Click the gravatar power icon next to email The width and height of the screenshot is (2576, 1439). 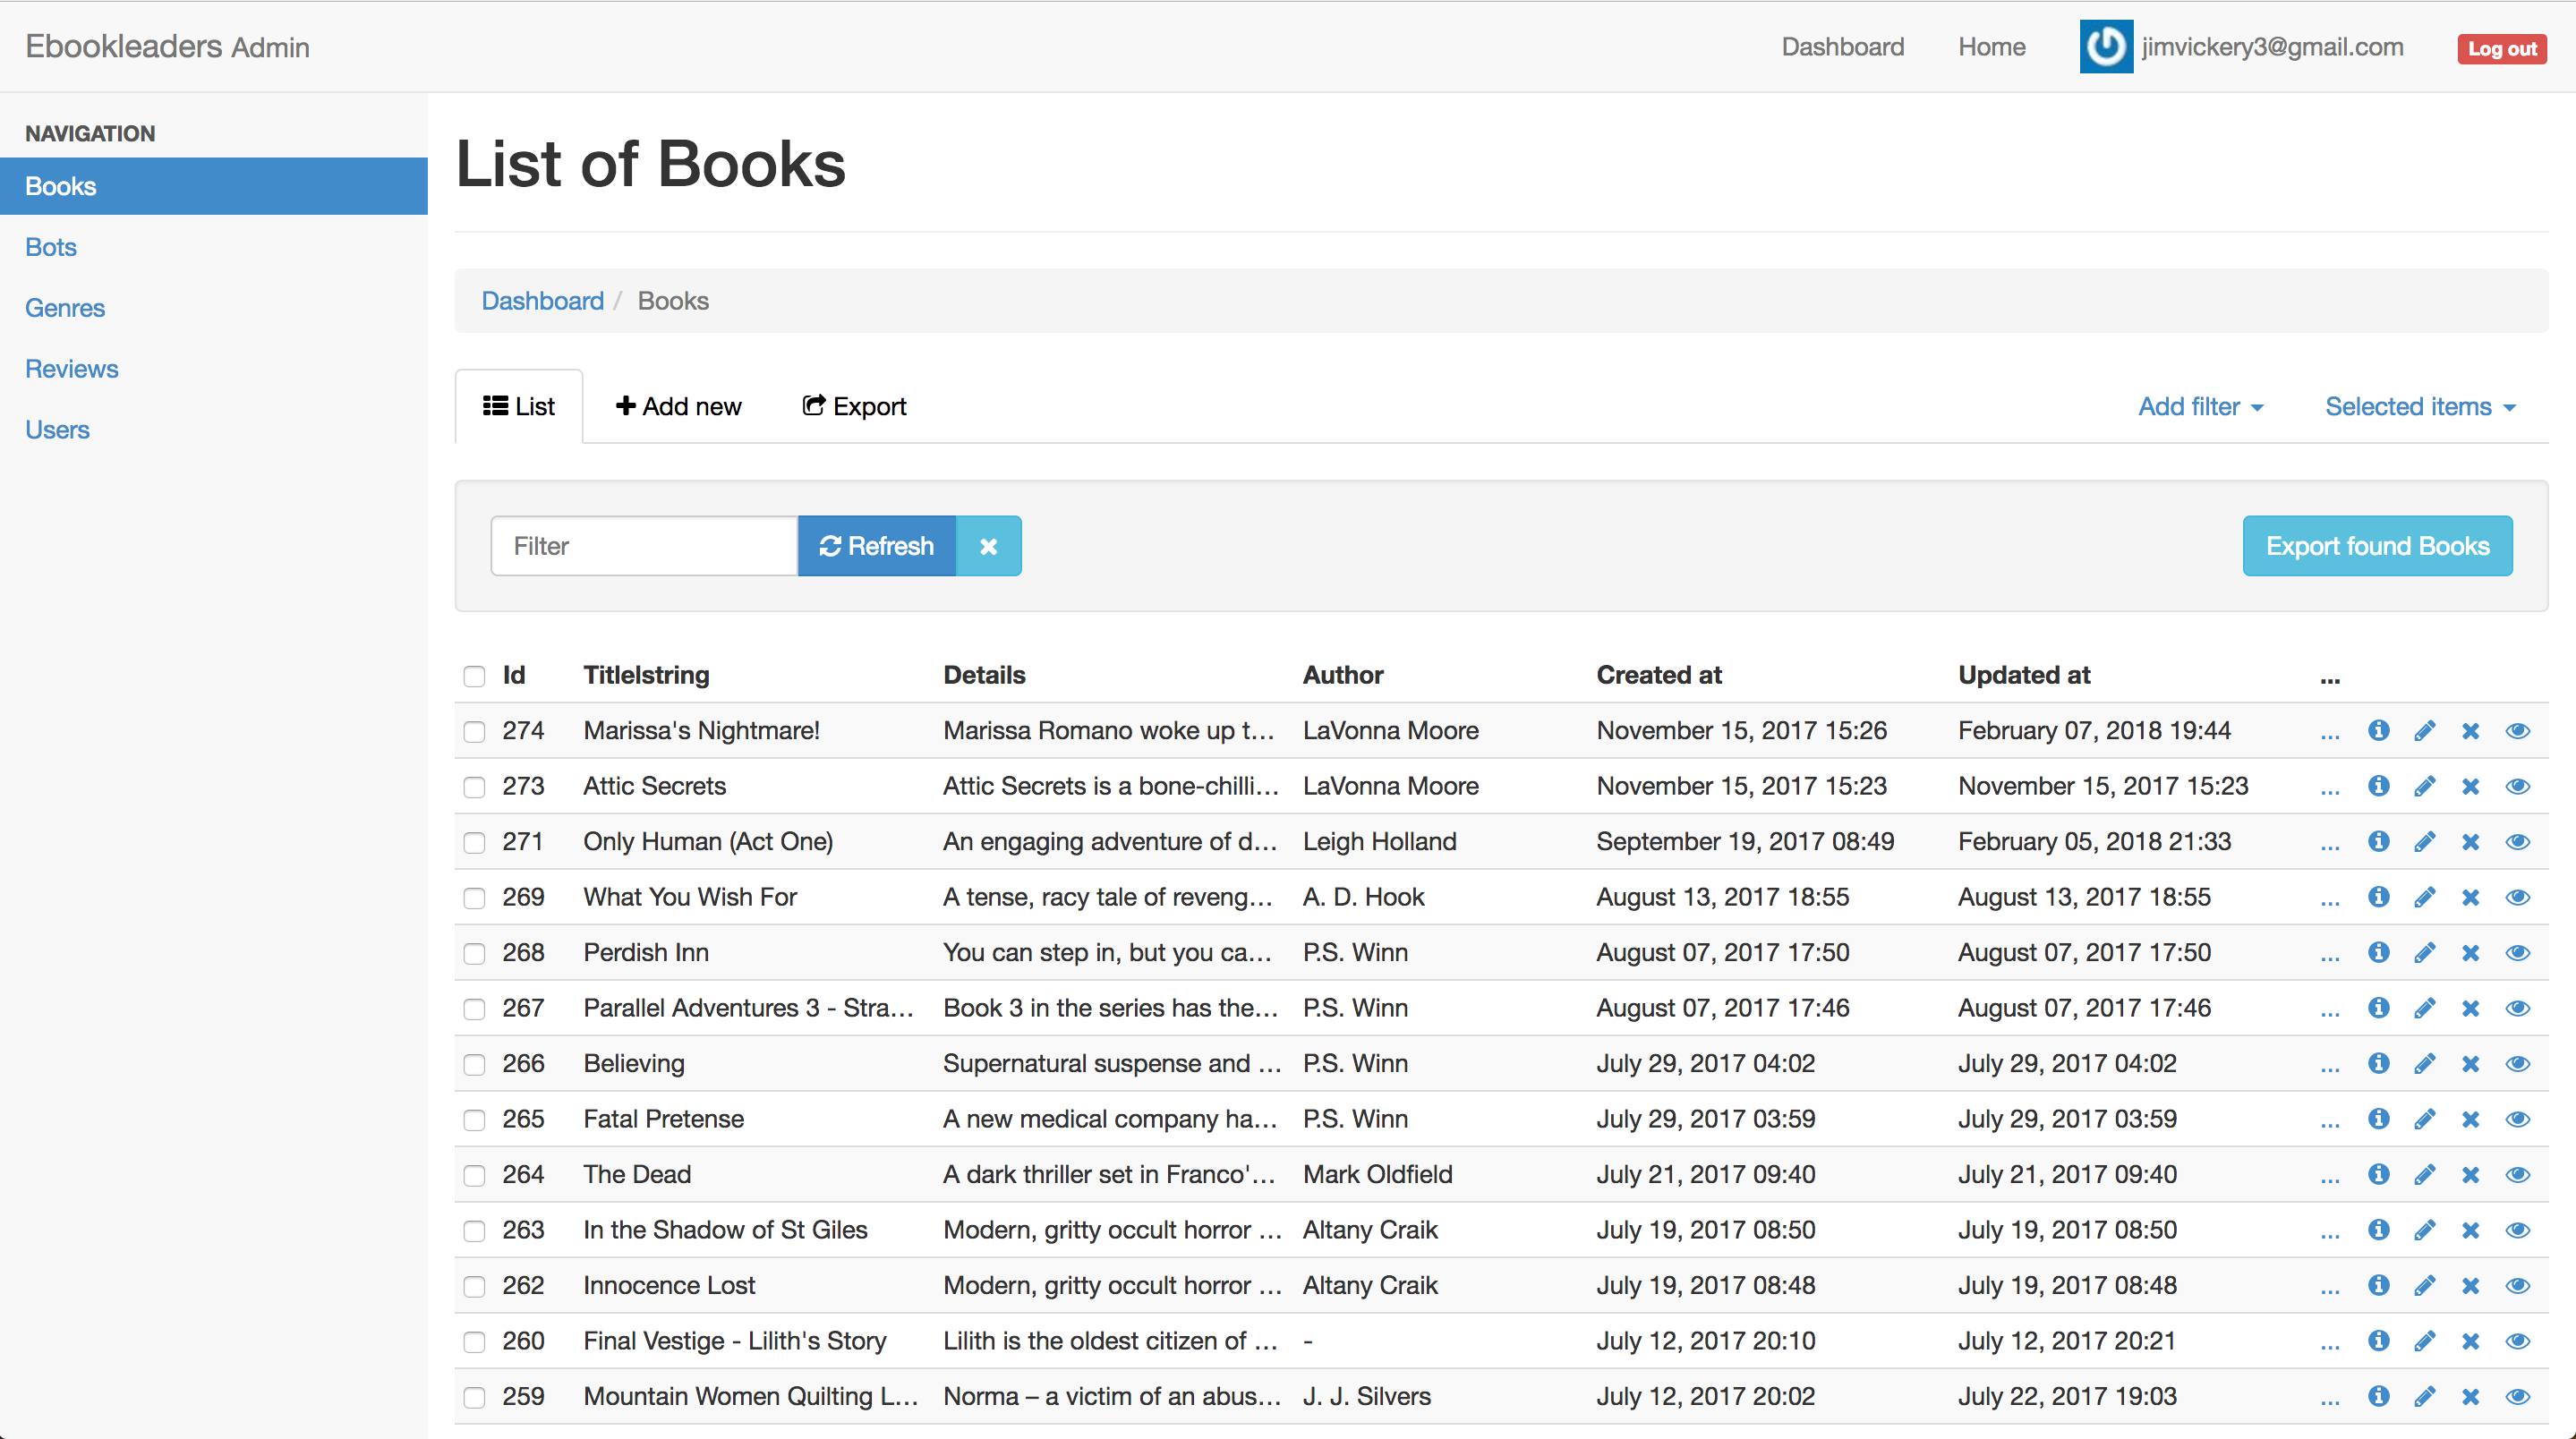(x=2106, y=47)
